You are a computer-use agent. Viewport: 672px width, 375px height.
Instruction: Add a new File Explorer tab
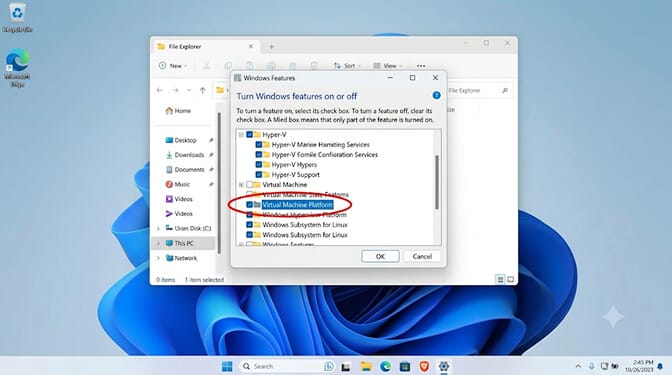click(271, 47)
